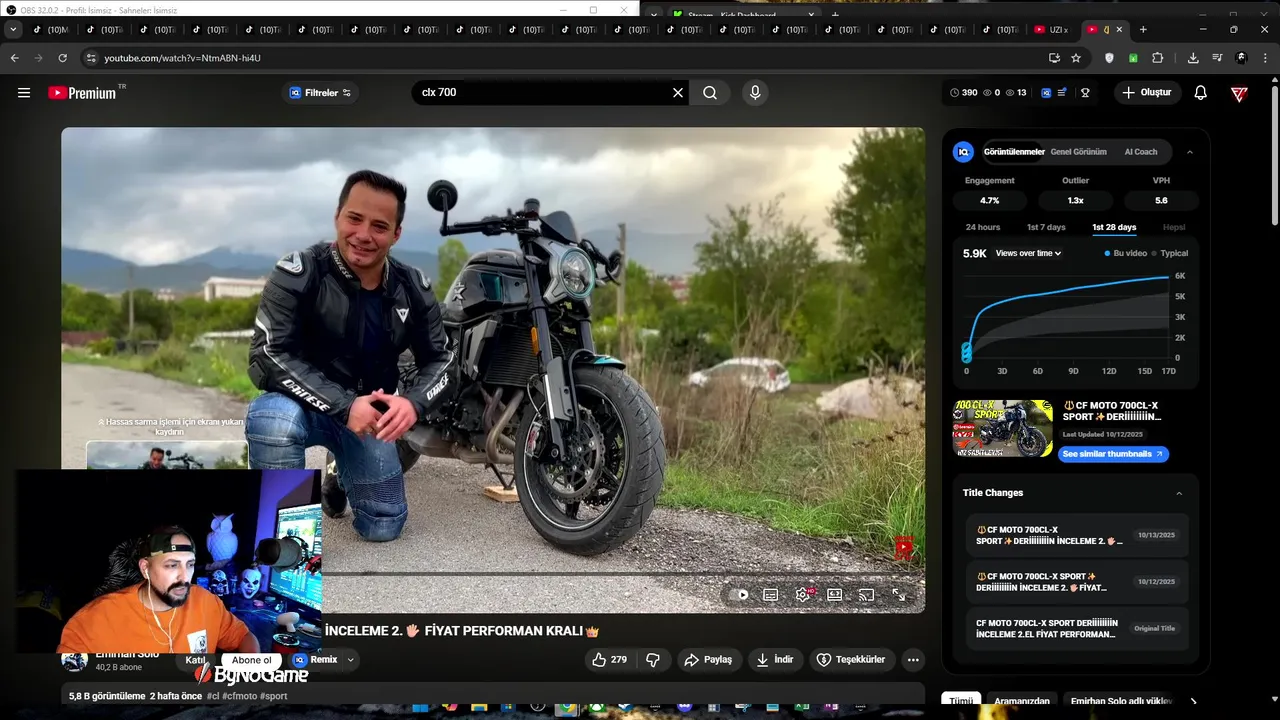1280x720 pixels.
Task: Open the AI Coach tab
Action: click(1141, 152)
